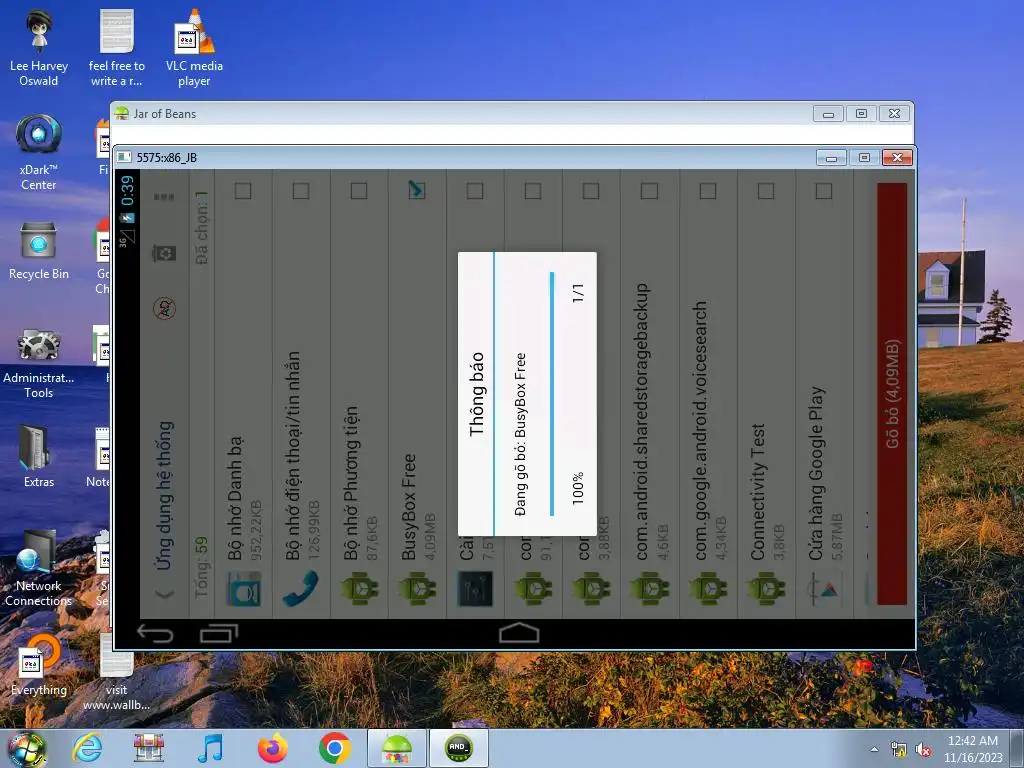The width and height of the screenshot is (1024, 768).
Task: Tick checkbox for Bộ nhớ Danh bạ
Action: point(243,191)
